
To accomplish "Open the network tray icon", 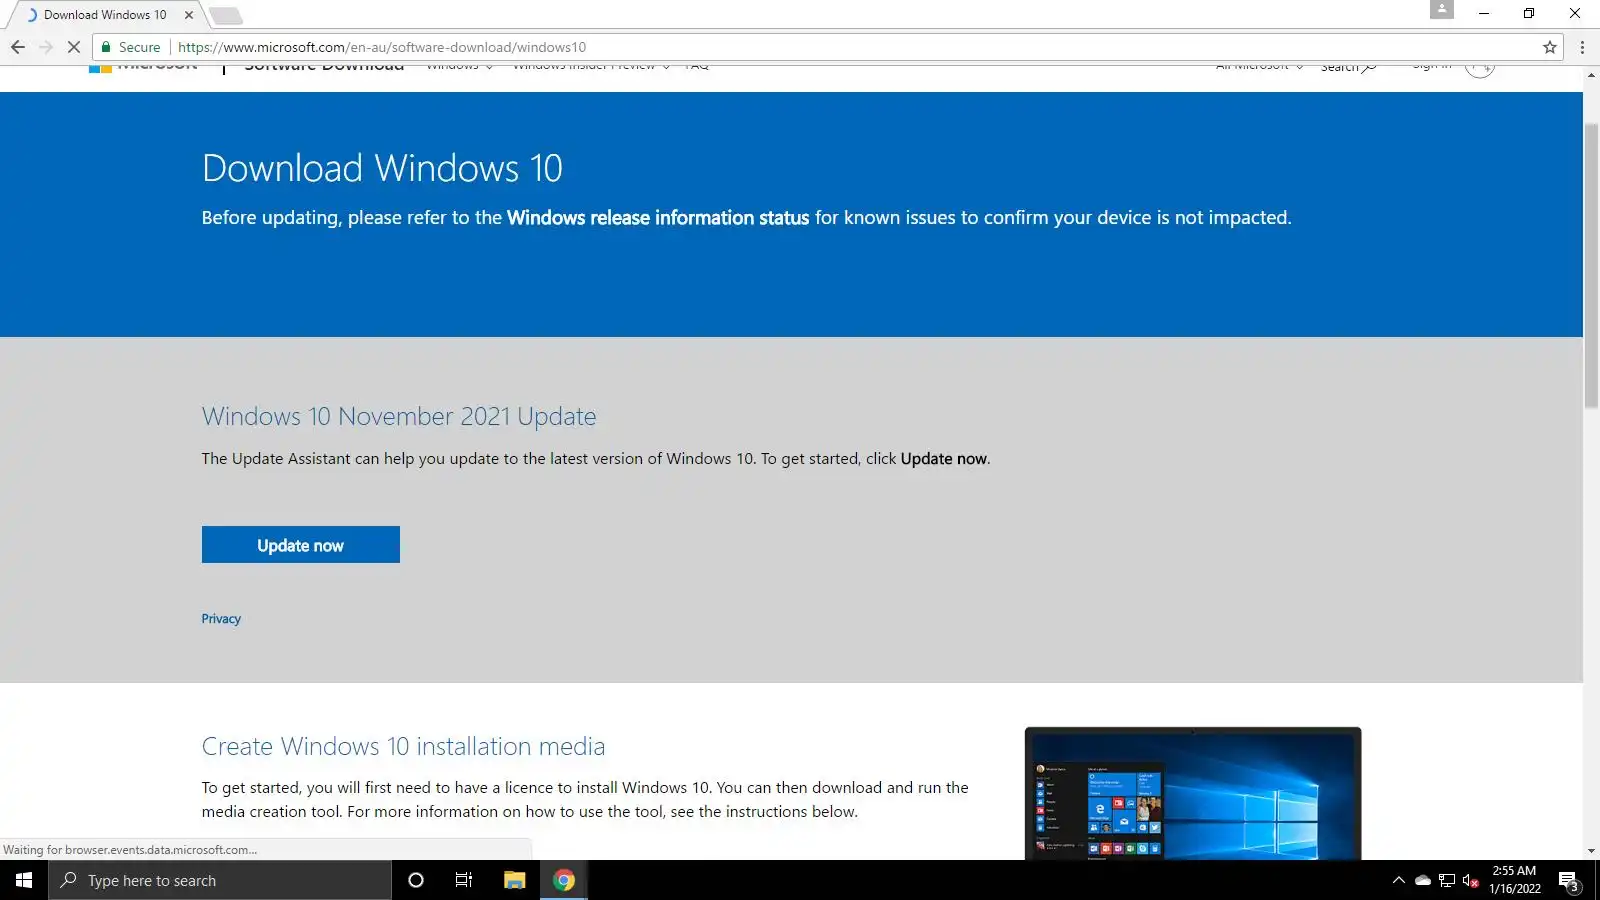I will pos(1447,880).
